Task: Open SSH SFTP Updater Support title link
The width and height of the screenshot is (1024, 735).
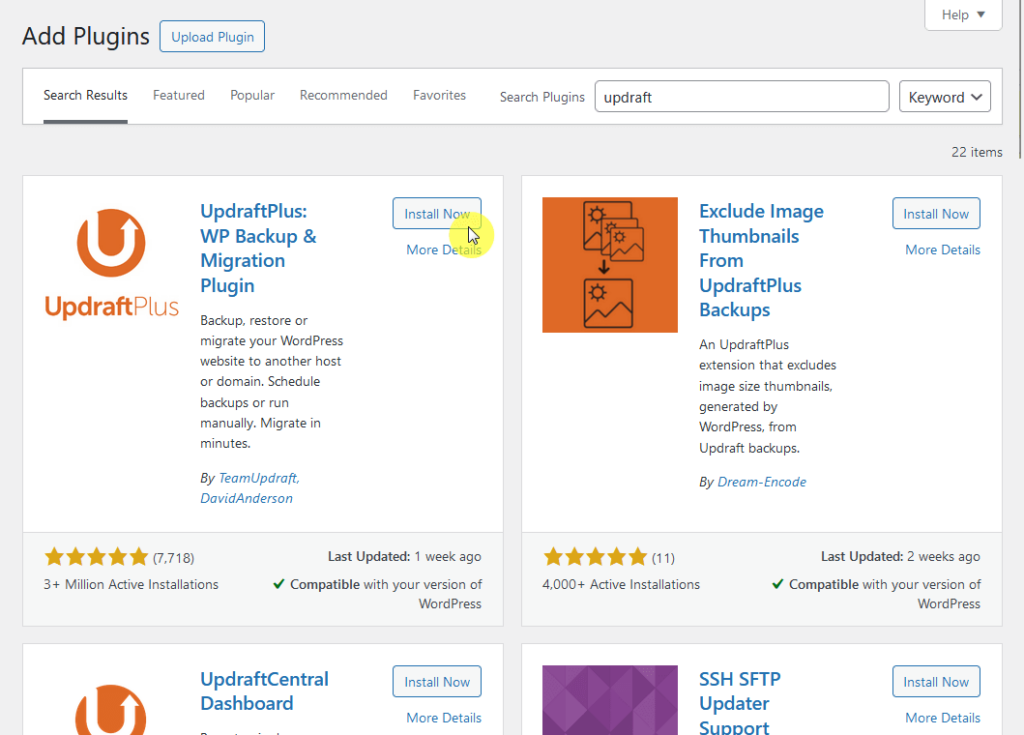Action: [x=739, y=703]
